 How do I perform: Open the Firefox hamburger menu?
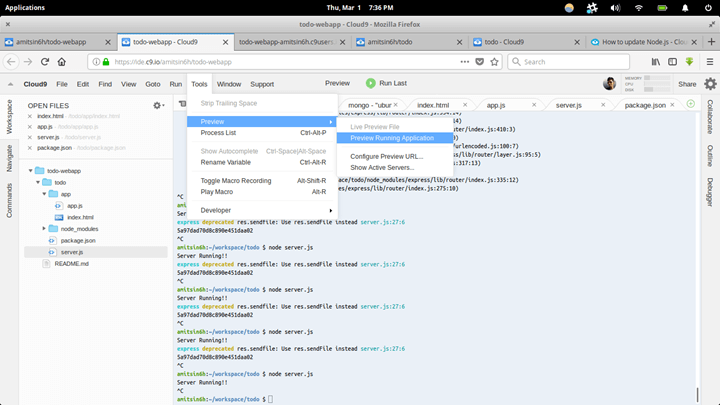point(709,62)
